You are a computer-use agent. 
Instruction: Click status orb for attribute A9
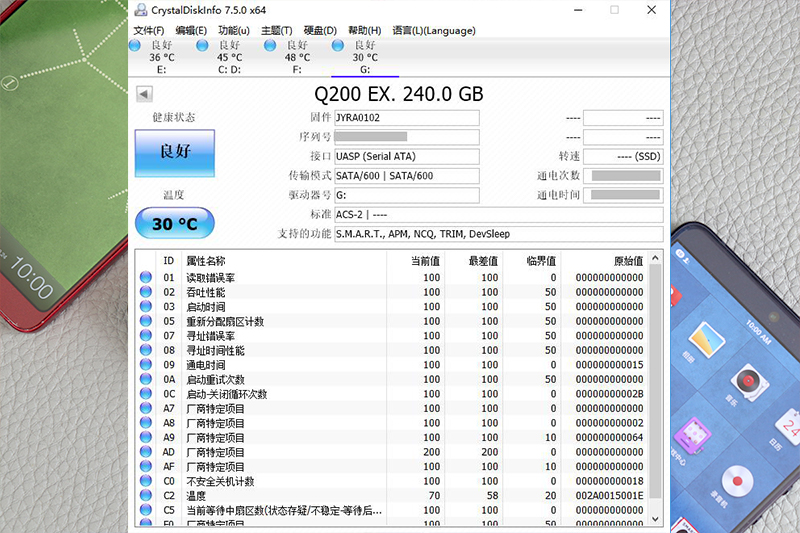pos(146,437)
